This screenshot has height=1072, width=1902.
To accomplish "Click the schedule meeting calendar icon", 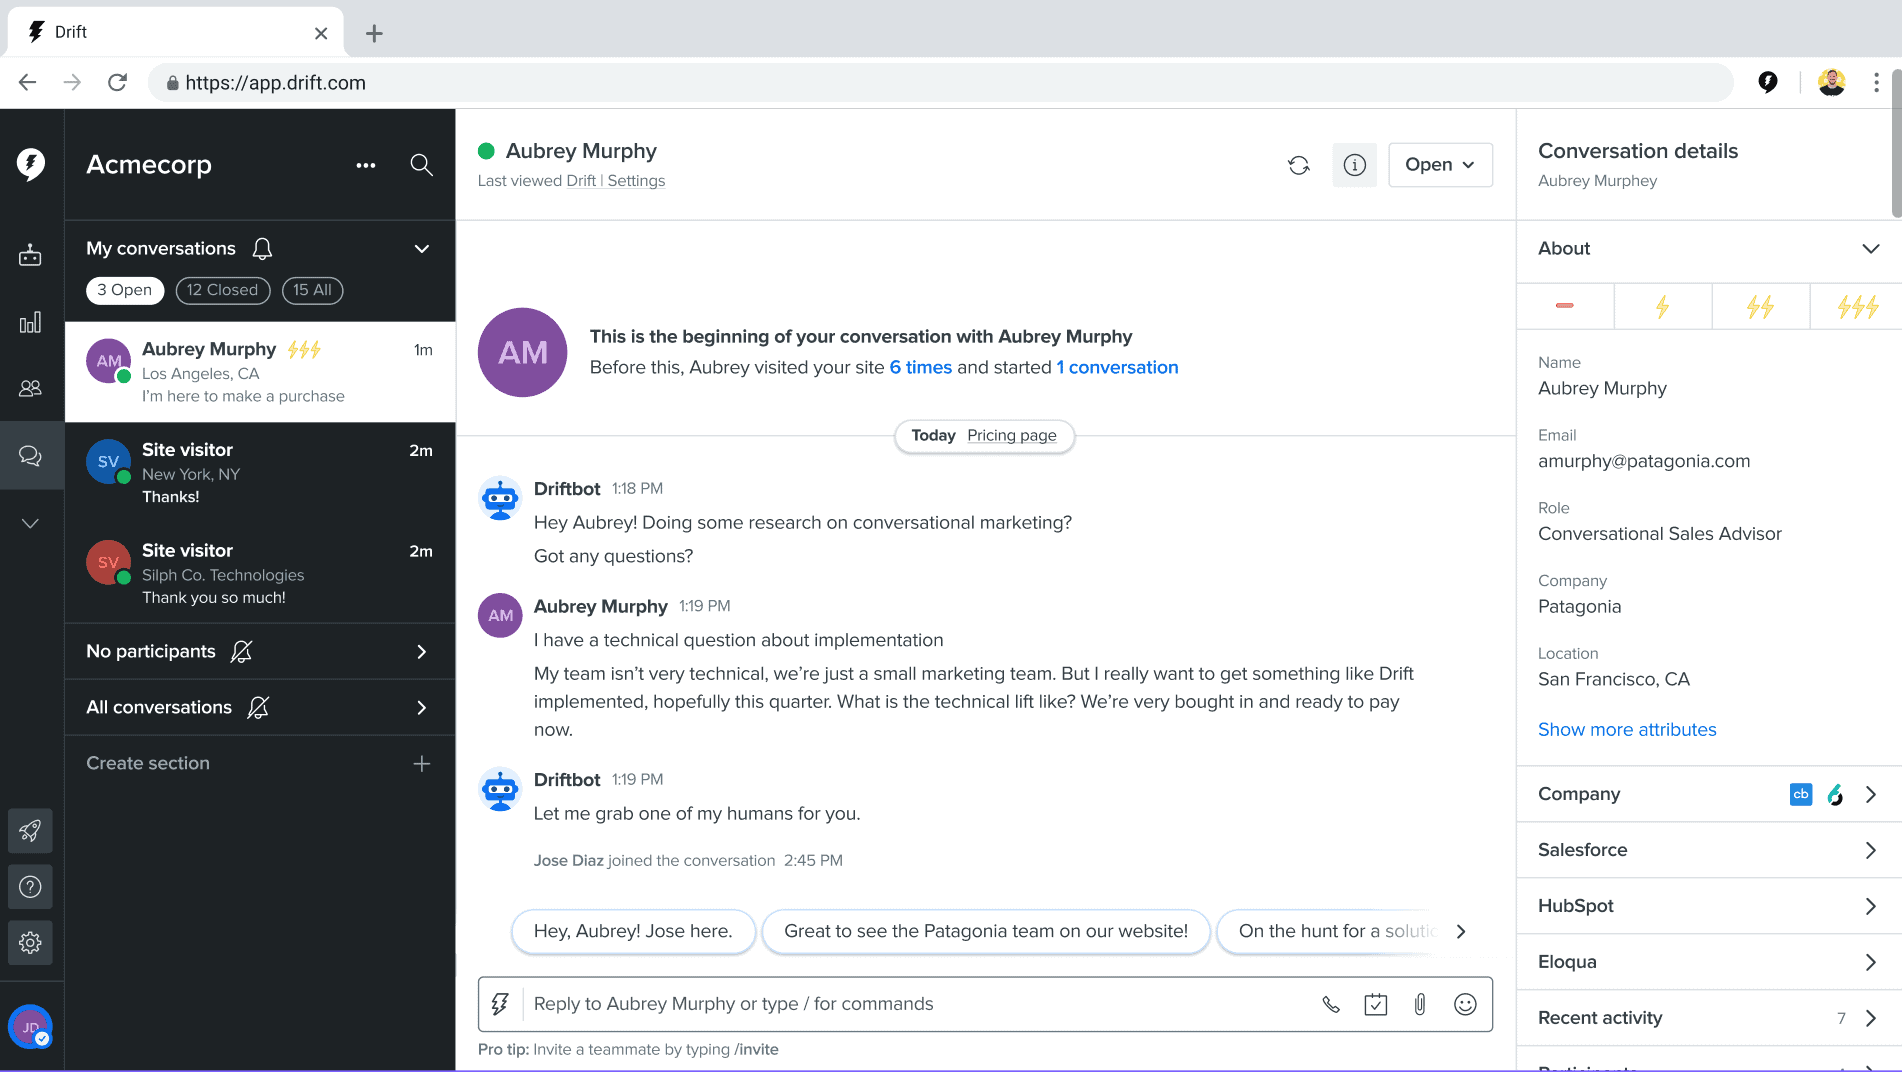I will (x=1376, y=1004).
